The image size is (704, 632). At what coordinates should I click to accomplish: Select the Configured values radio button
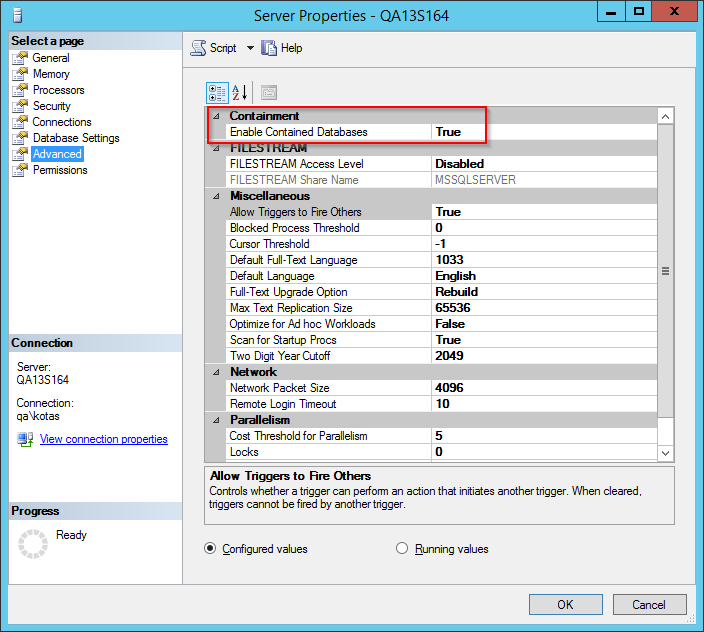point(210,548)
